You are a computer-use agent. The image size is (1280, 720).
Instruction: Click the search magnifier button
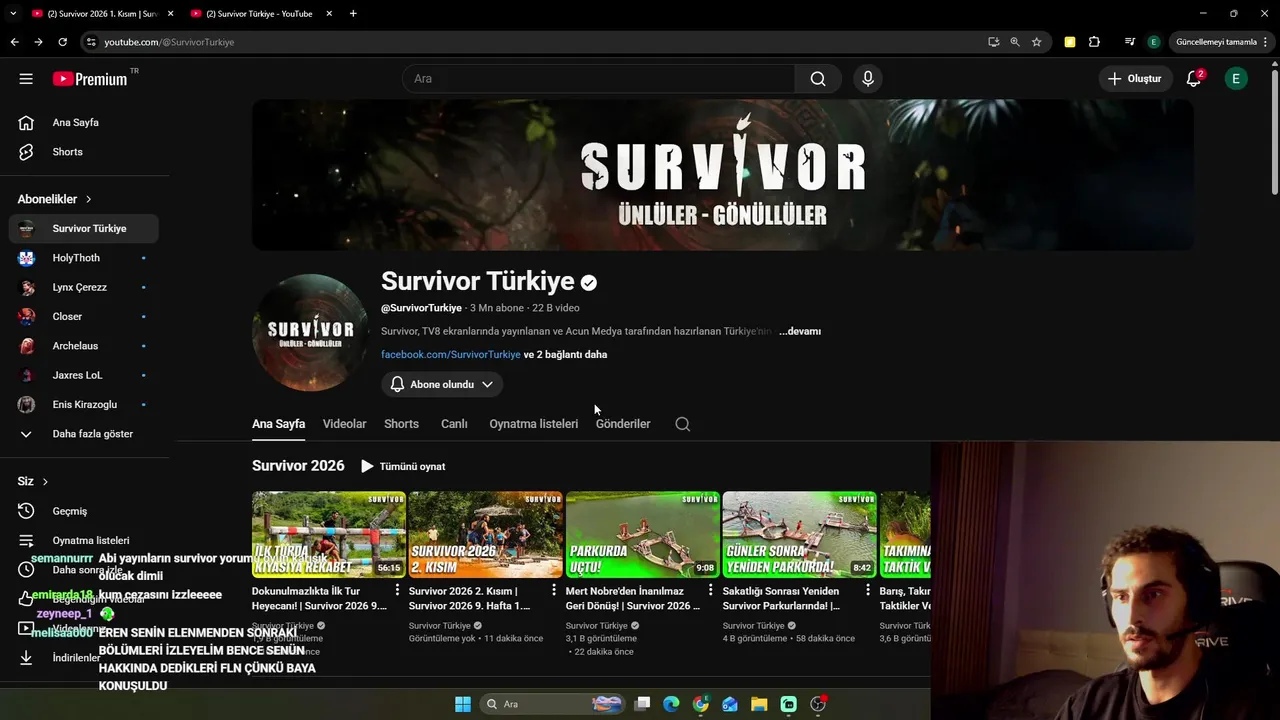click(818, 79)
